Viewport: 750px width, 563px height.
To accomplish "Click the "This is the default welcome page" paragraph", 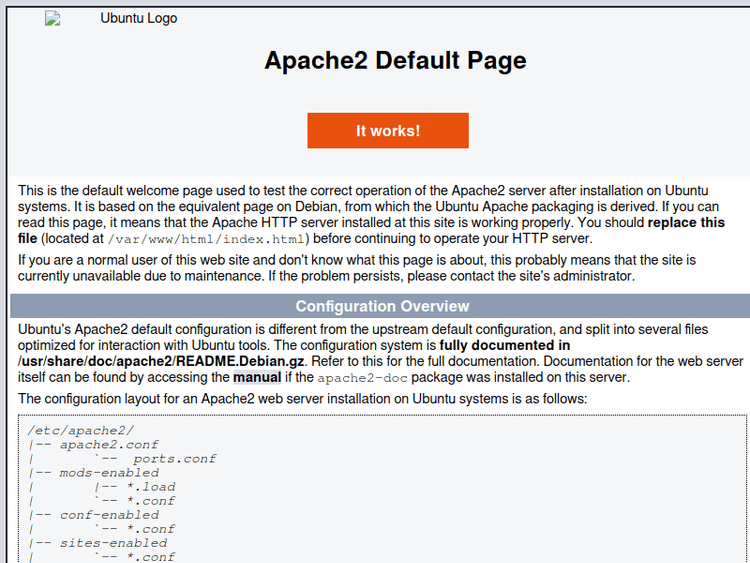I will (360, 206).
